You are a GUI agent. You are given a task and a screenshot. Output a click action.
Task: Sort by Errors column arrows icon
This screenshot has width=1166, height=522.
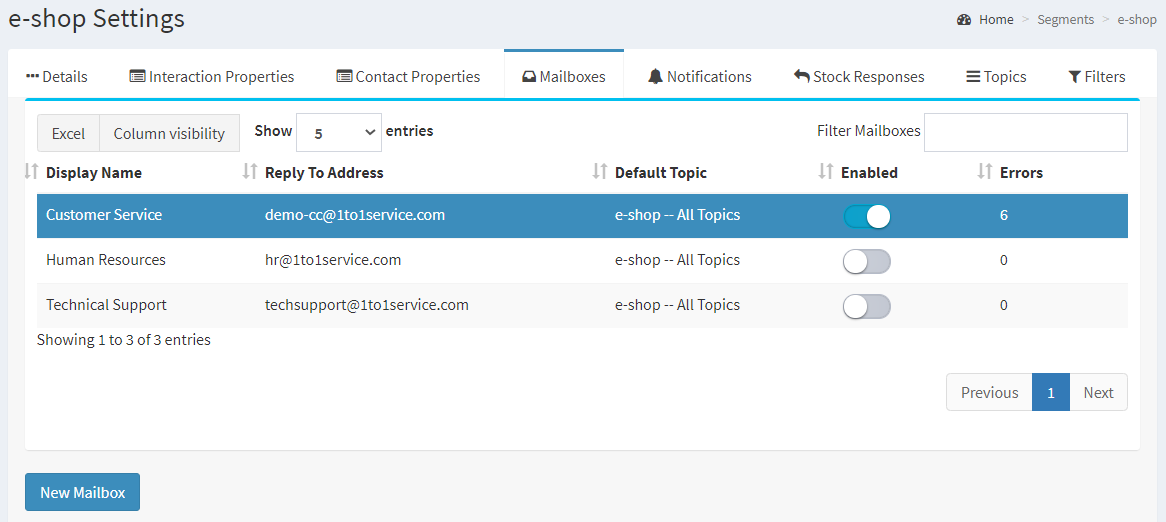click(x=985, y=172)
